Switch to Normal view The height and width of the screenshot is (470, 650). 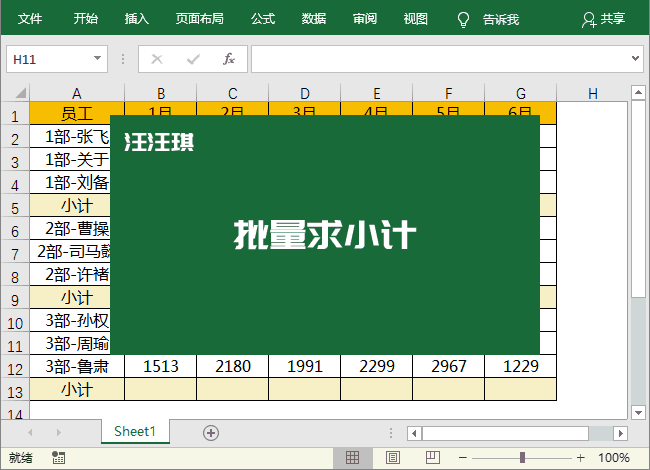(352, 458)
